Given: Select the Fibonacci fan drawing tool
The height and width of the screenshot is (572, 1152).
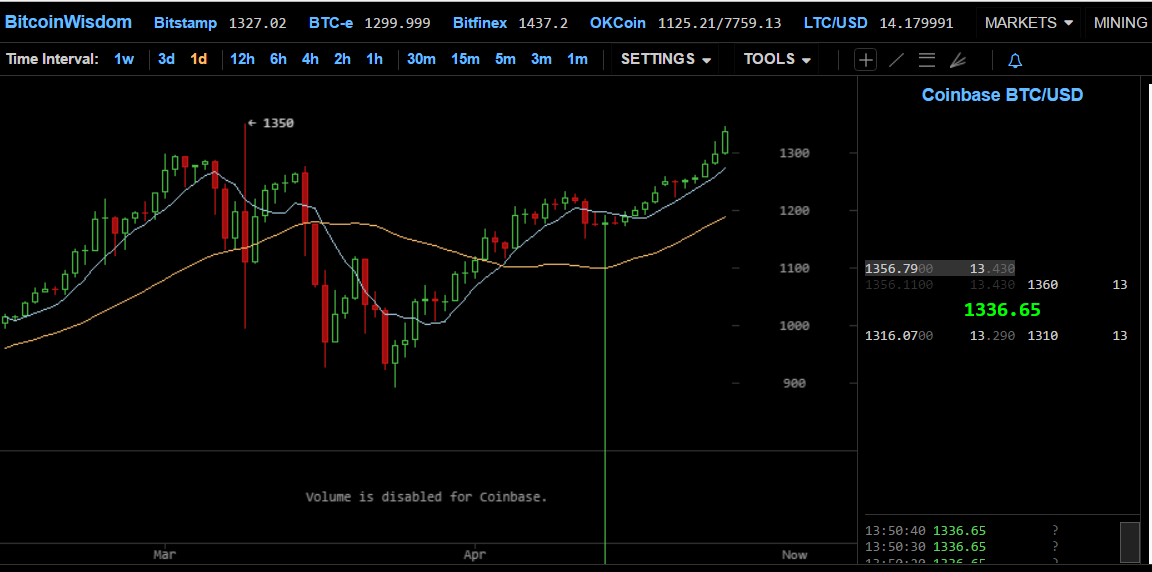Looking at the screenshot, I should click(x=957, y=60).
